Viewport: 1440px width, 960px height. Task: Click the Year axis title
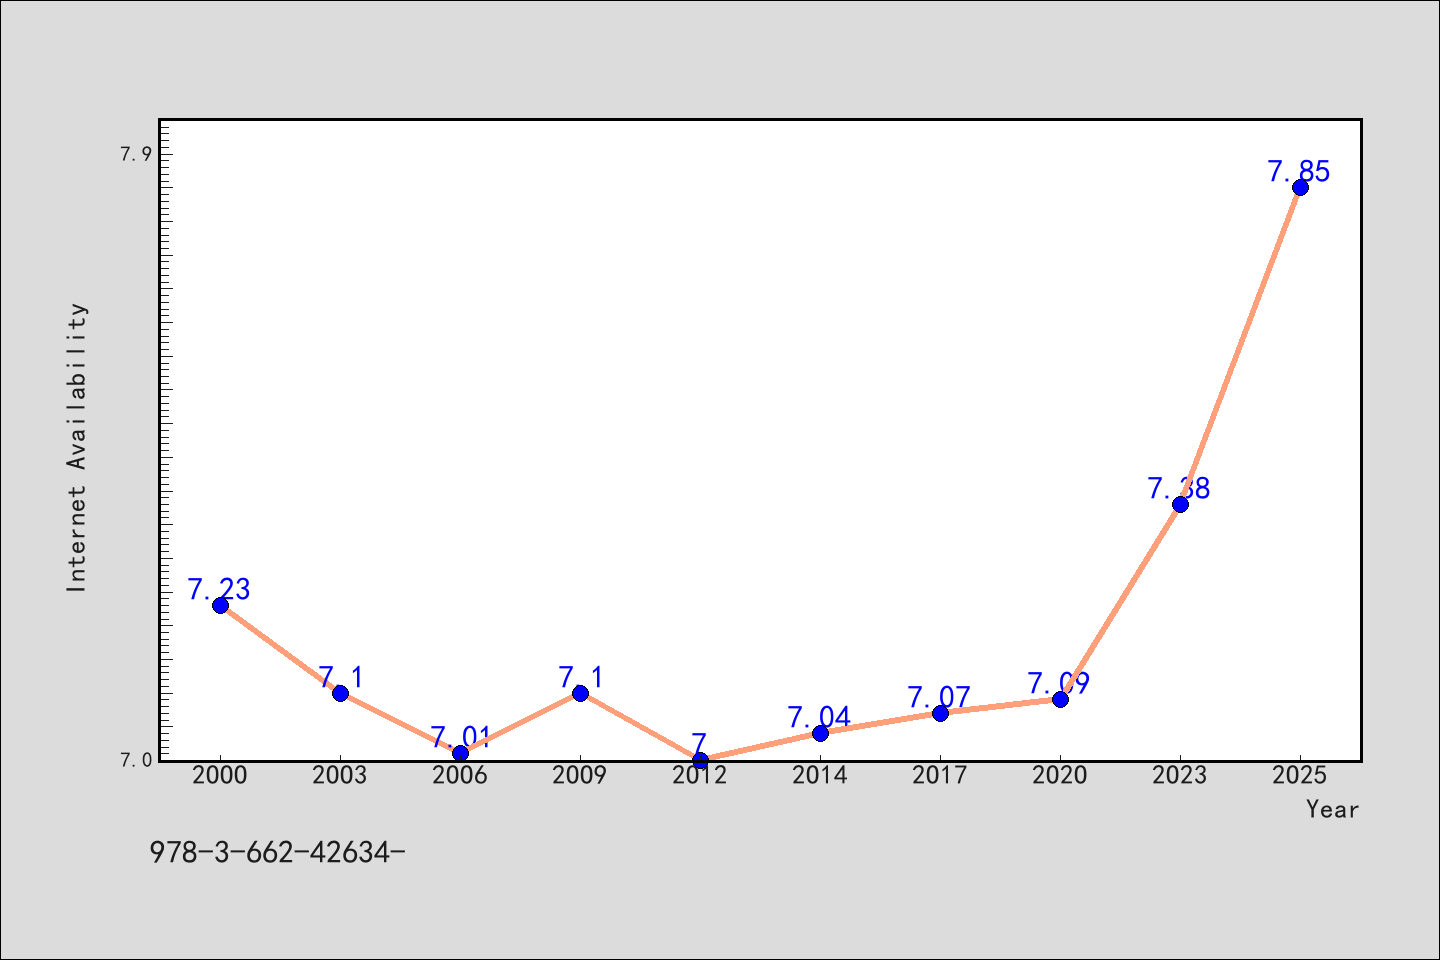click(1332, 809)
